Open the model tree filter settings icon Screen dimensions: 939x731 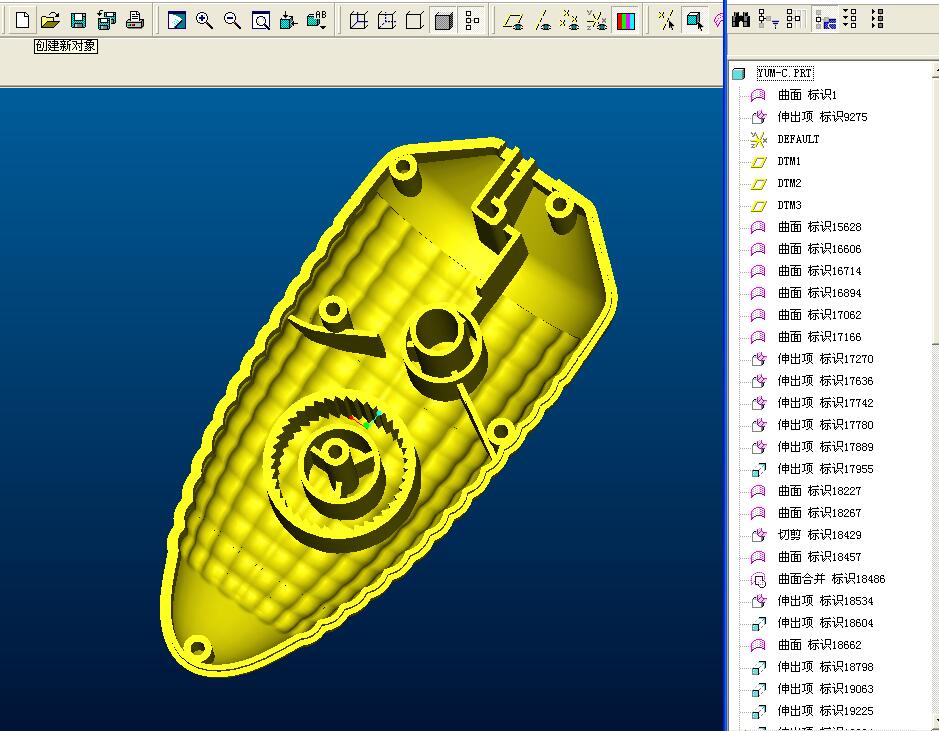click(x=768, y=19)
